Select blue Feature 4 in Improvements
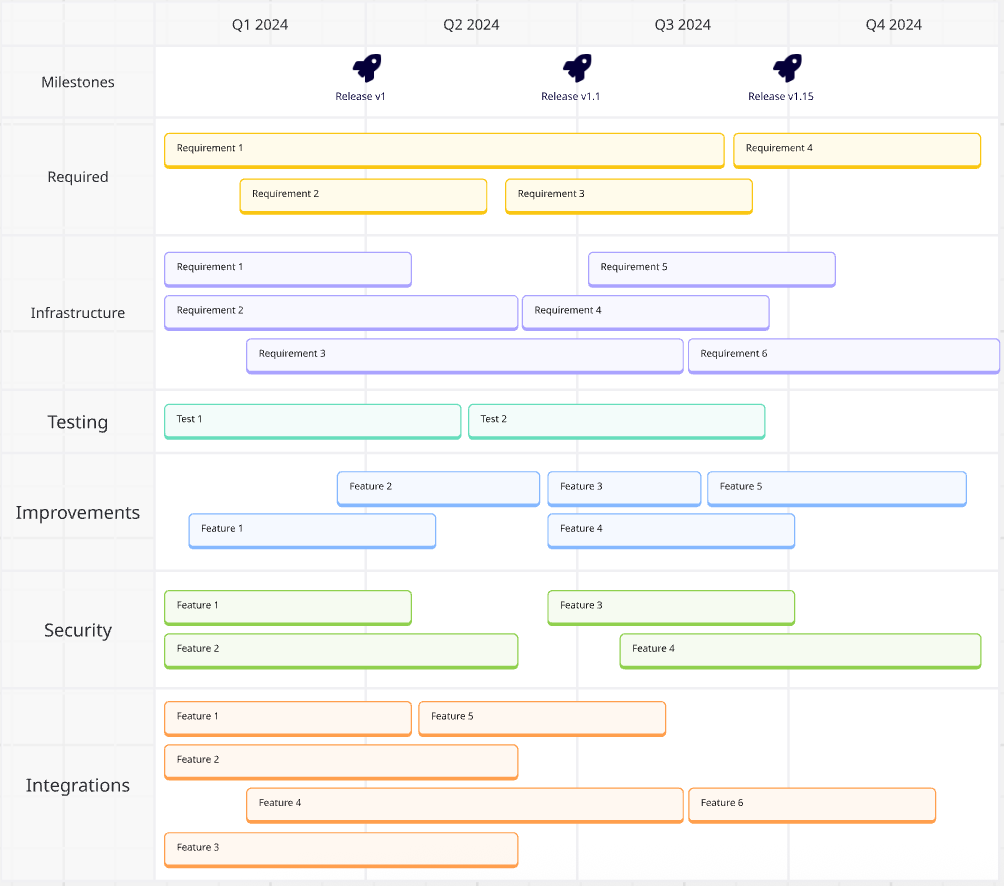The height and width of the screenshot is (886, 1004). 670,530
